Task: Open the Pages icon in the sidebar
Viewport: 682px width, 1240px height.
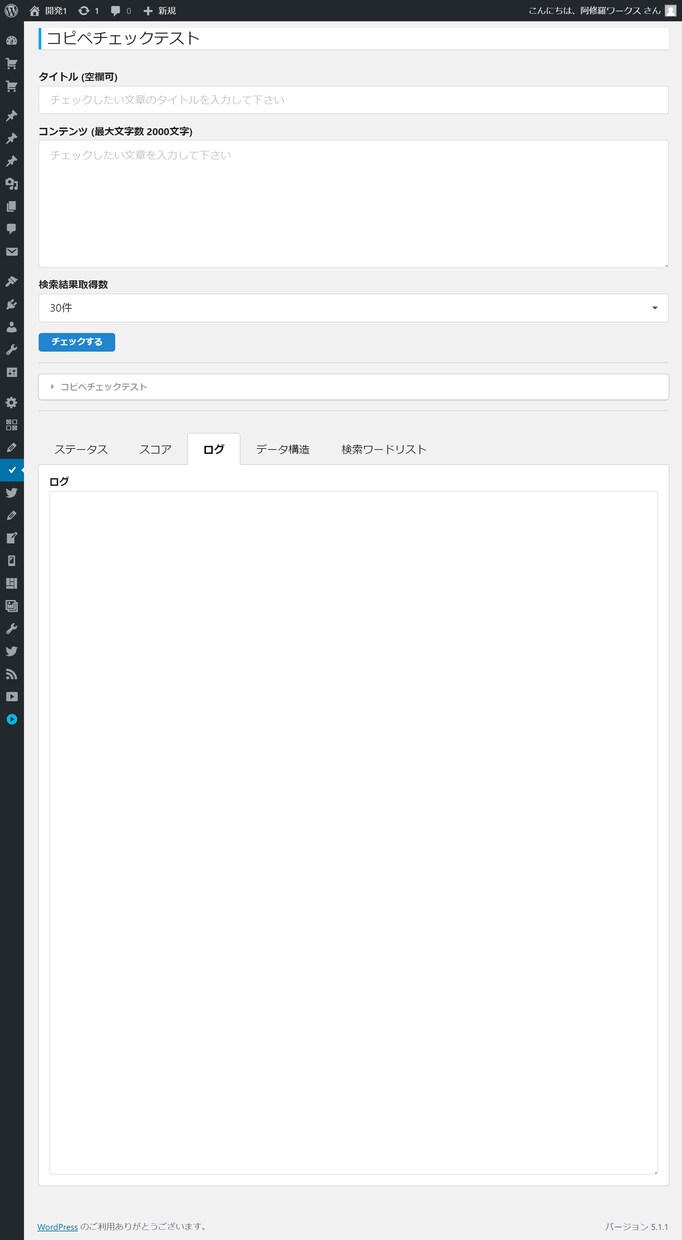Action: (x=12, y=207)
